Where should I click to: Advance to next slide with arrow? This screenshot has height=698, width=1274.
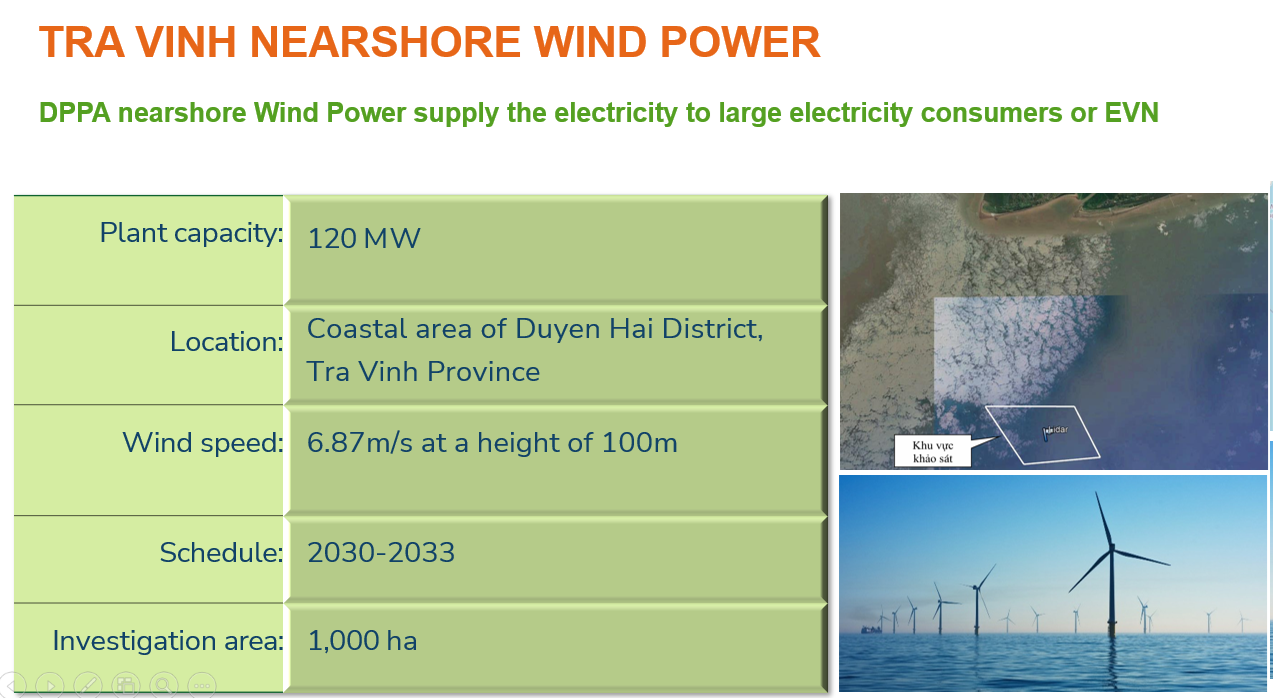(49, 685)
